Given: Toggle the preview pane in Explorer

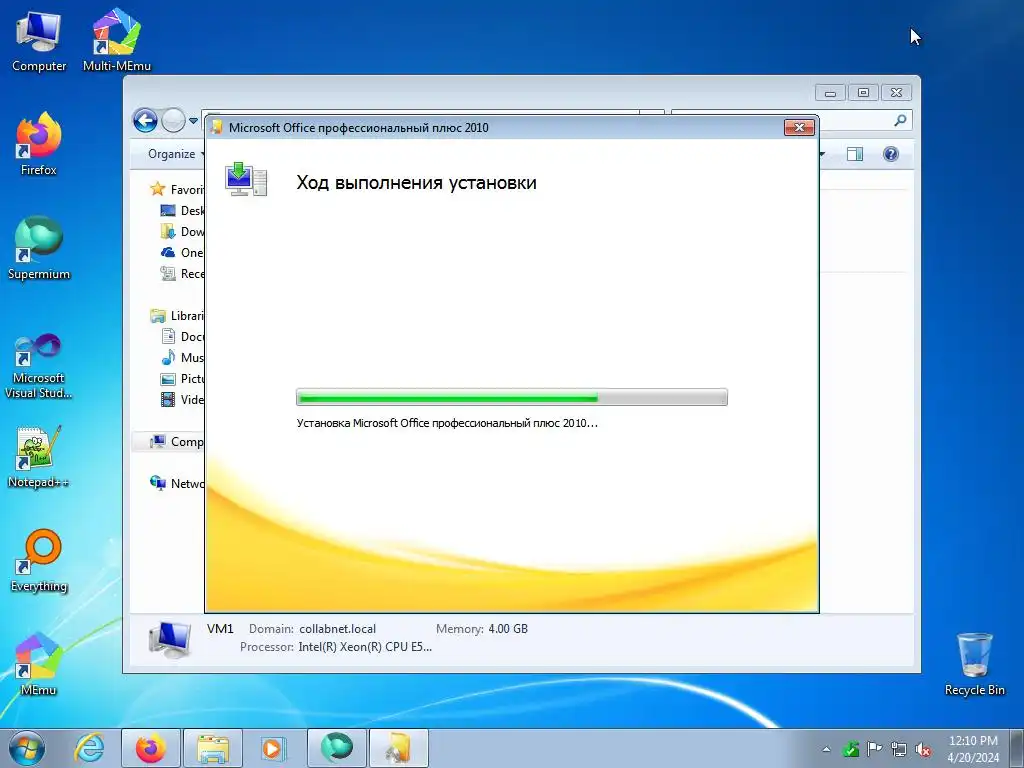Looking at the screenshot, I should 855,154.
